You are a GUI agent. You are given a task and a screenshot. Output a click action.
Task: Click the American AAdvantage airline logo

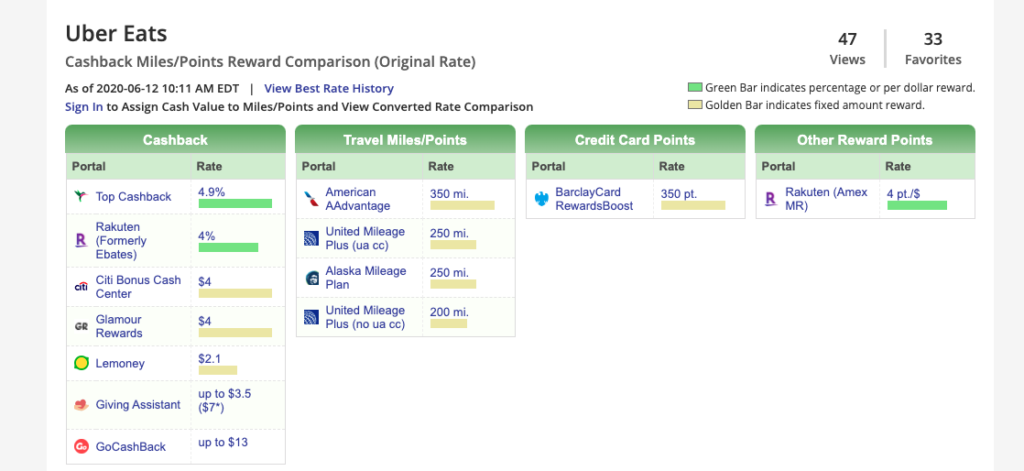[x=312, y=199]
